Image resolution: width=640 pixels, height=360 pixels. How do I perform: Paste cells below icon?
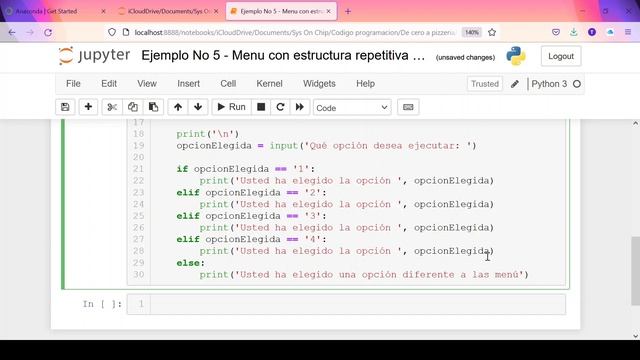[x=153, y=107]
